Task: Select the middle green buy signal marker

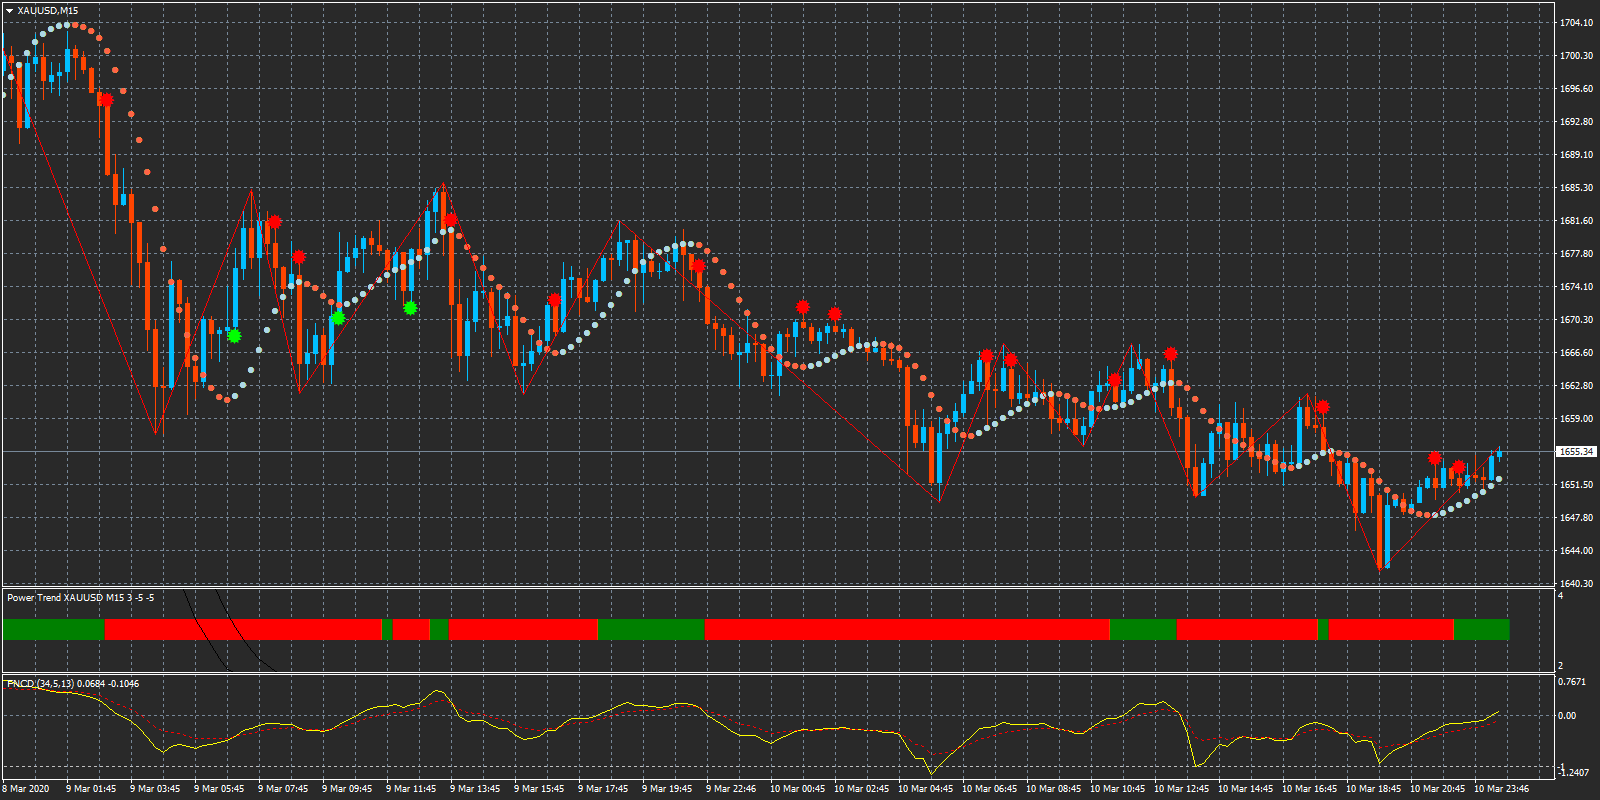Action: coord(338,318)
